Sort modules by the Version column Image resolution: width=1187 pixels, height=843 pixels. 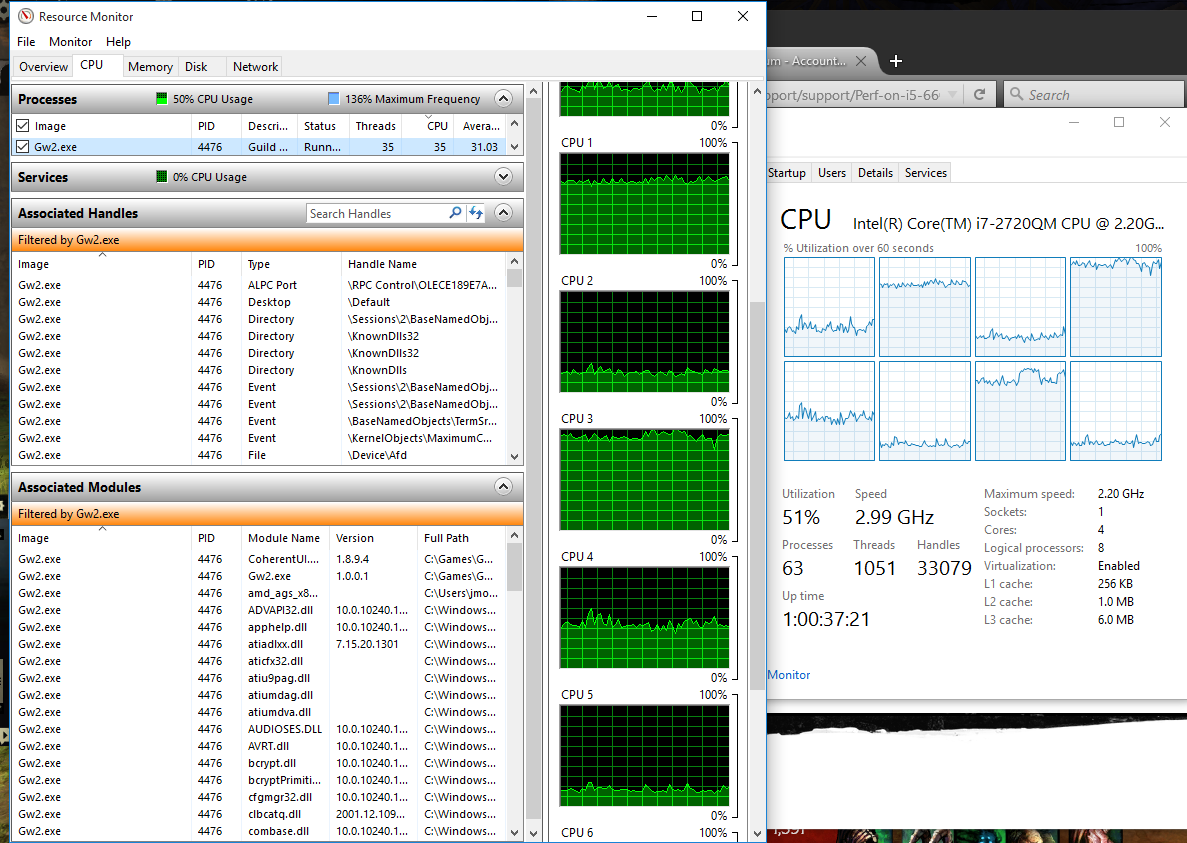pos(374,538)
